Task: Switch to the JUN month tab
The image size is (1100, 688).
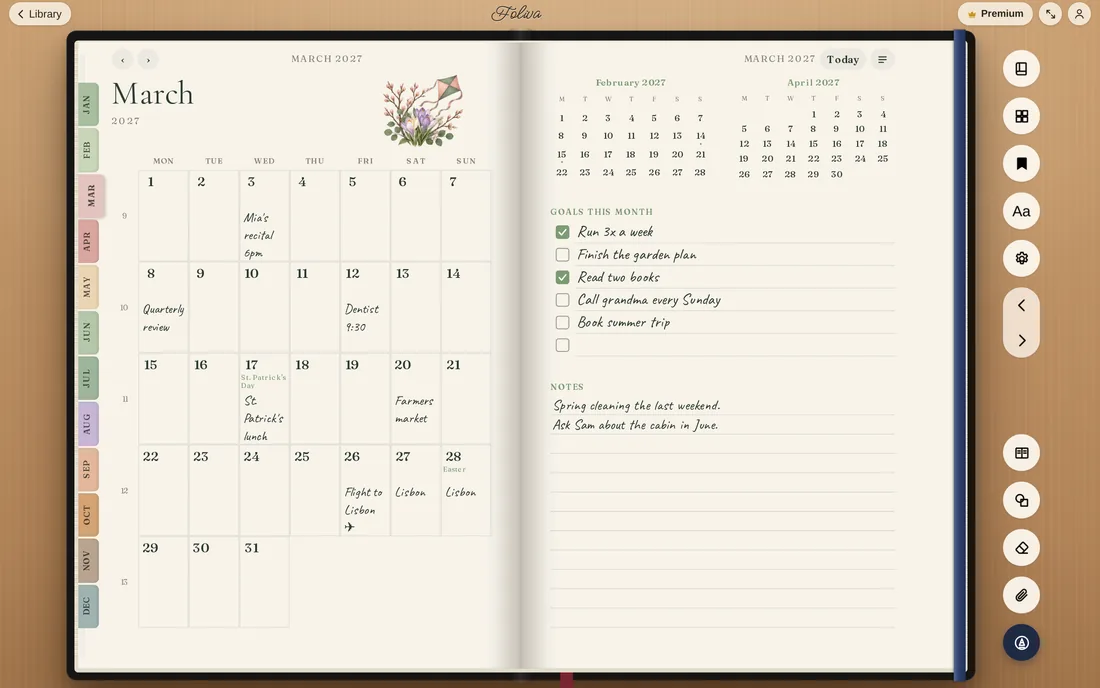Action: (x=88, y=332)
